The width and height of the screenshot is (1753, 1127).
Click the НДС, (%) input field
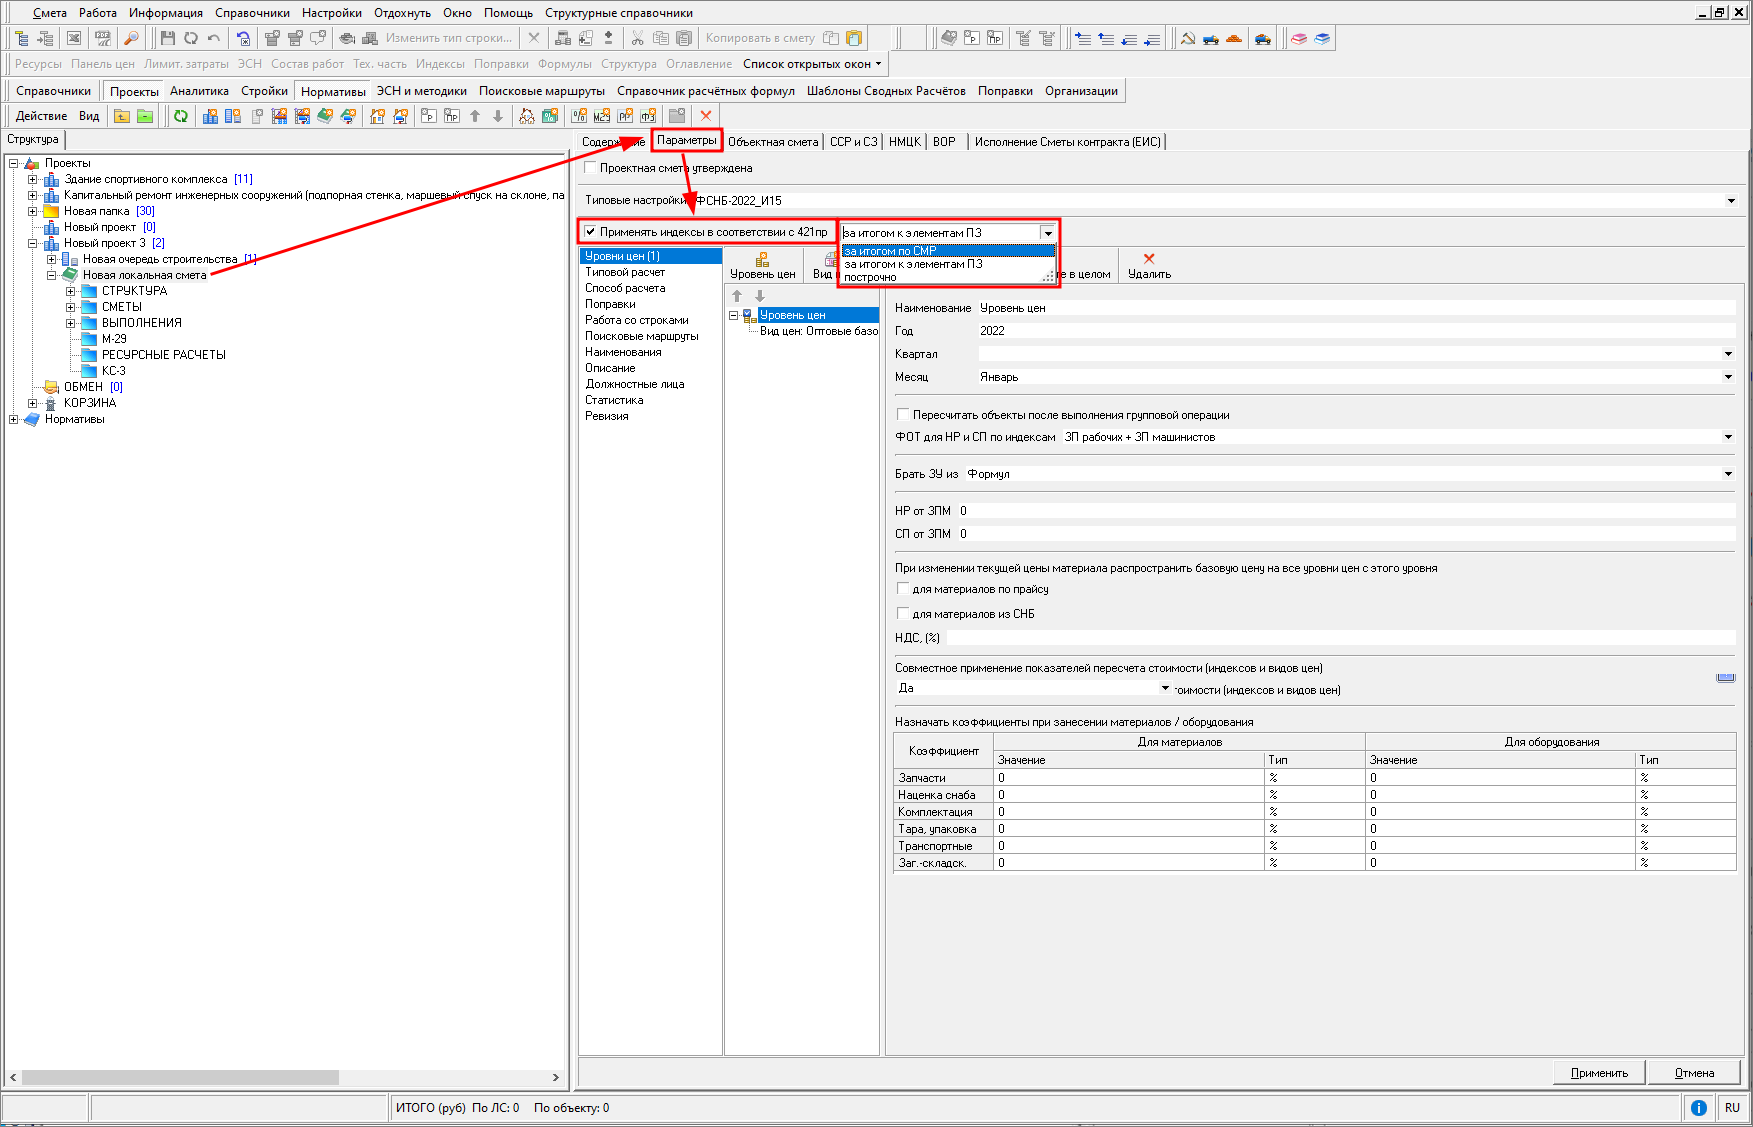[x=1340, y=638]
